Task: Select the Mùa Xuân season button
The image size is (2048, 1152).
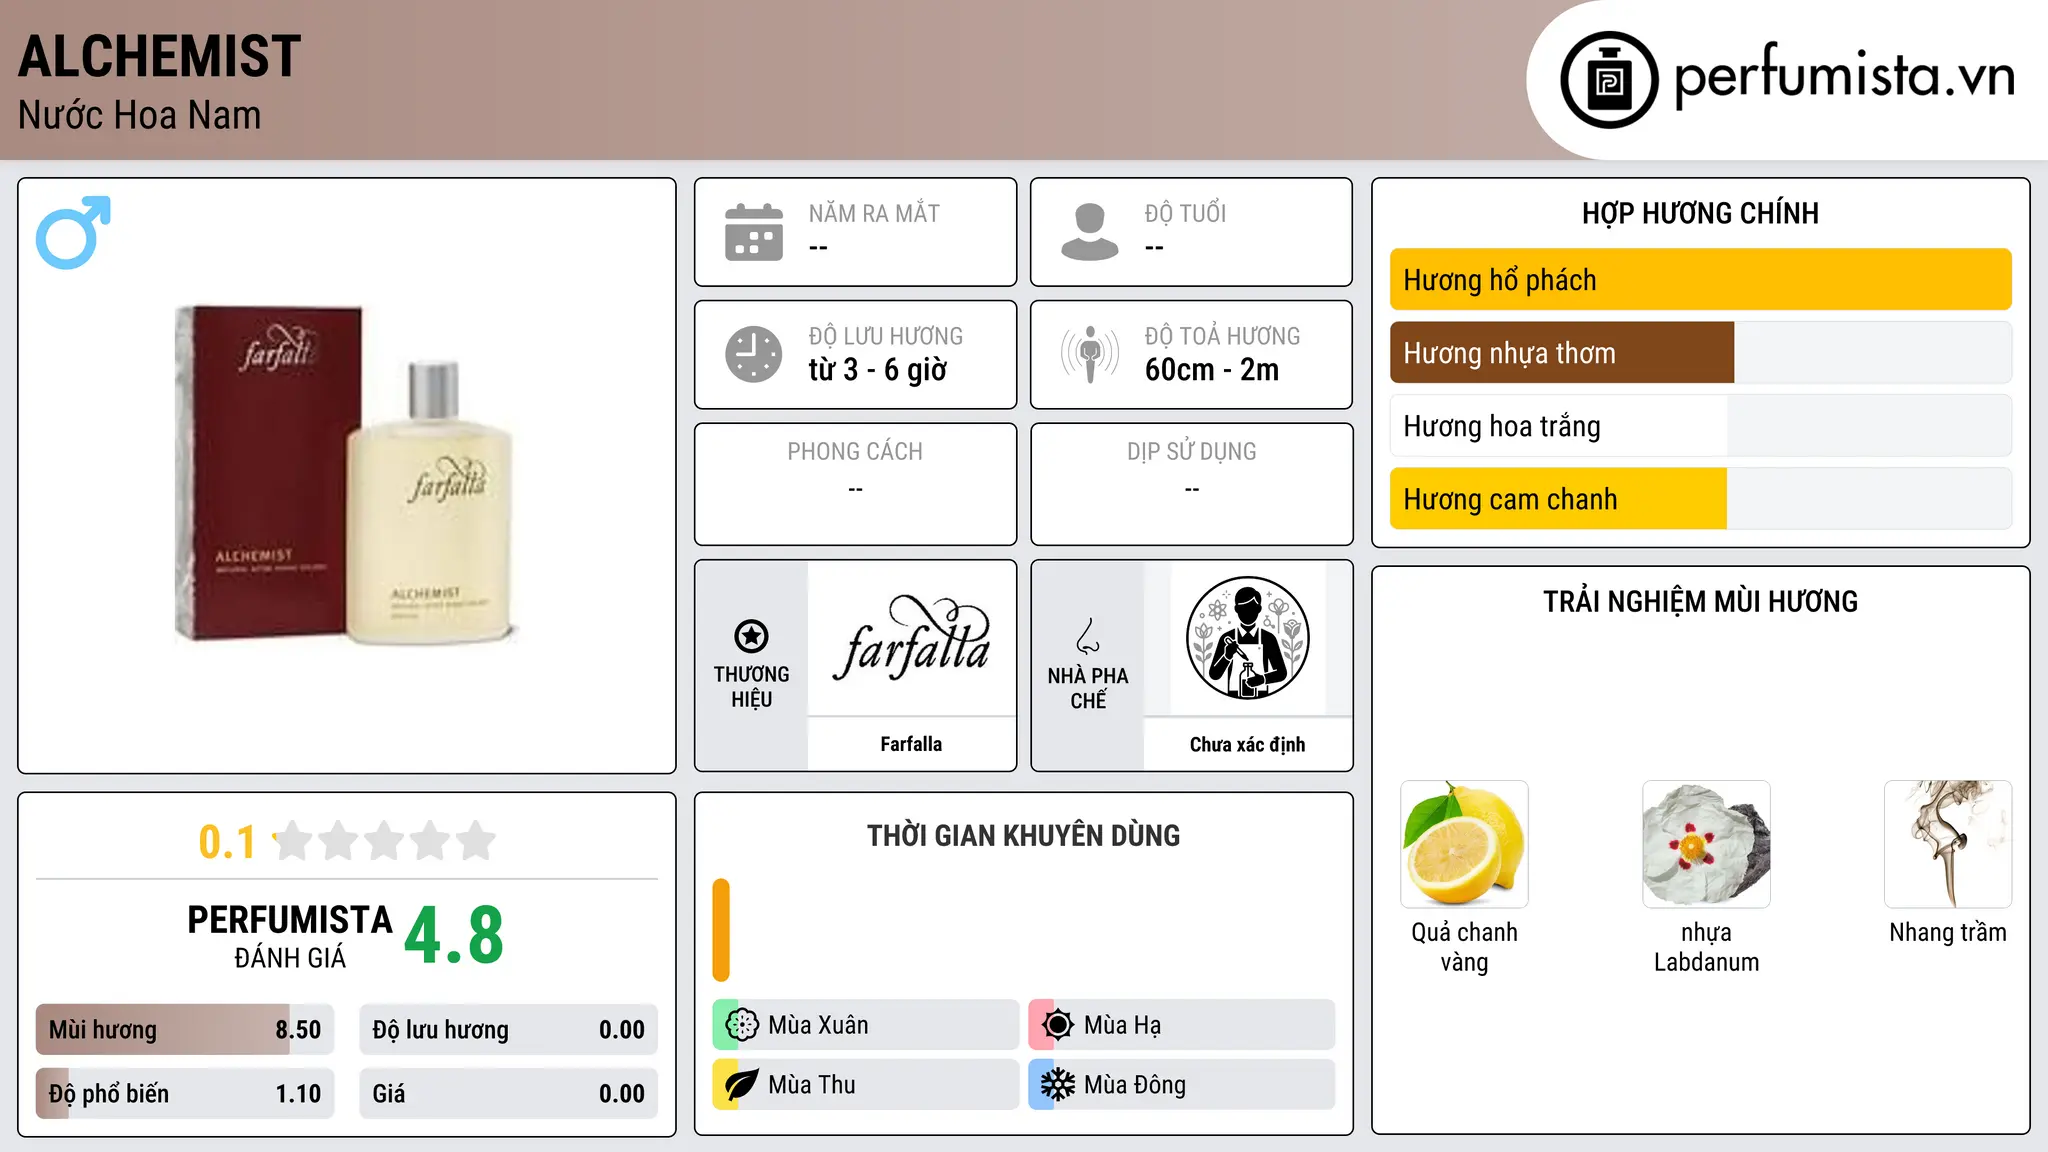Action: 866,1025
